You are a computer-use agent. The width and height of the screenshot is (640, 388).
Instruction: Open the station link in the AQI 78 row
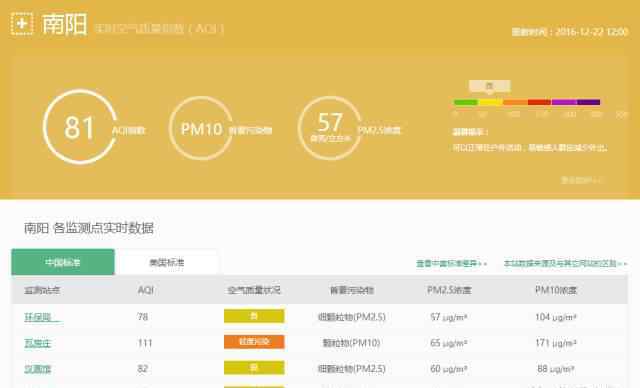point(42,317)
